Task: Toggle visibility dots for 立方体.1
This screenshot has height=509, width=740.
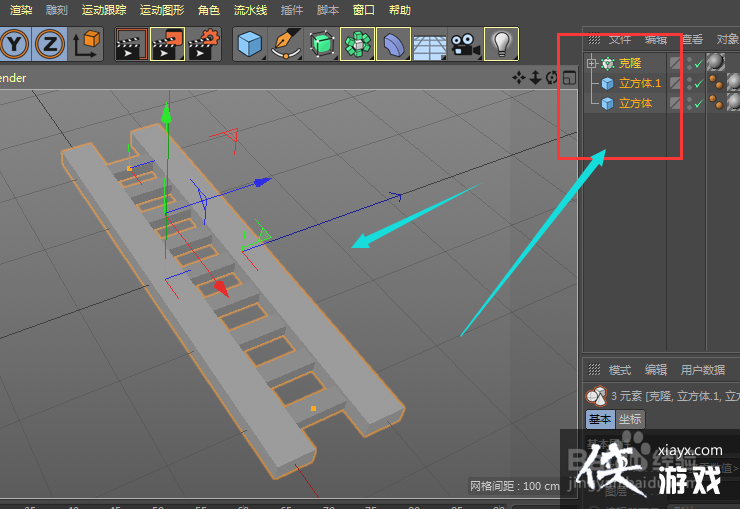Action: (690, 83)
